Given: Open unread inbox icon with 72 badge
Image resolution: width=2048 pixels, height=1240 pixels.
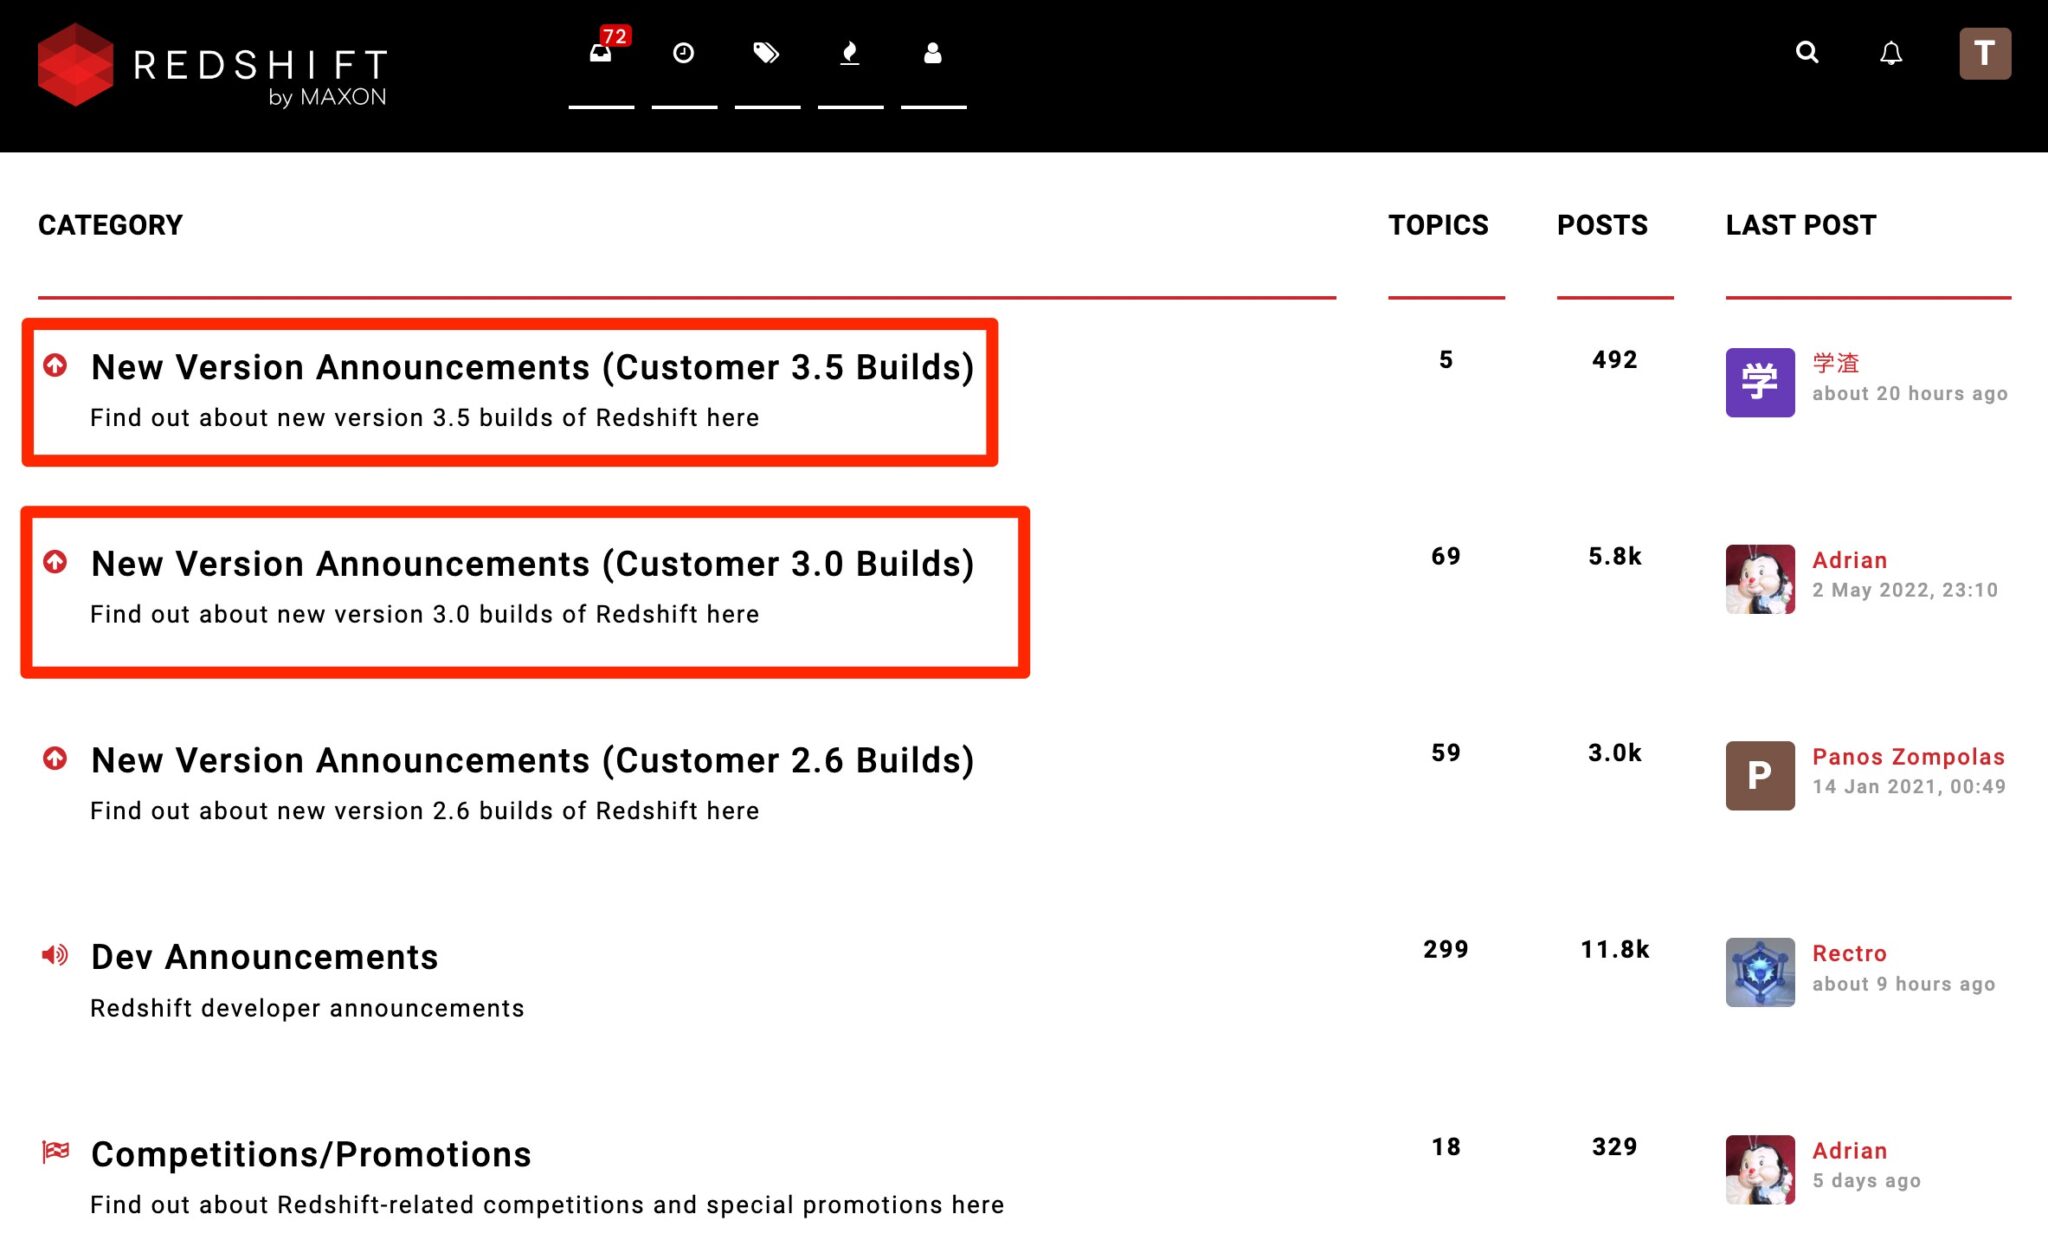Looking at the screenshot, I should point(601,53).
